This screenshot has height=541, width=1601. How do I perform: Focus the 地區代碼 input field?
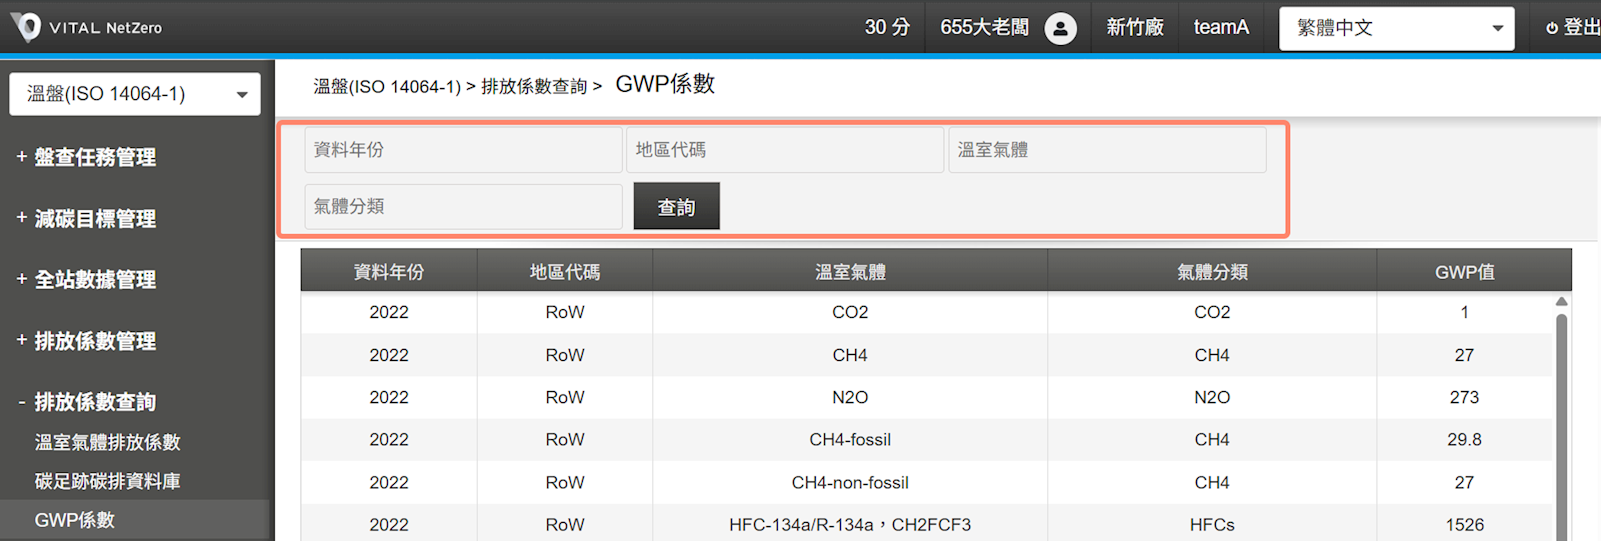coord(785,150)
